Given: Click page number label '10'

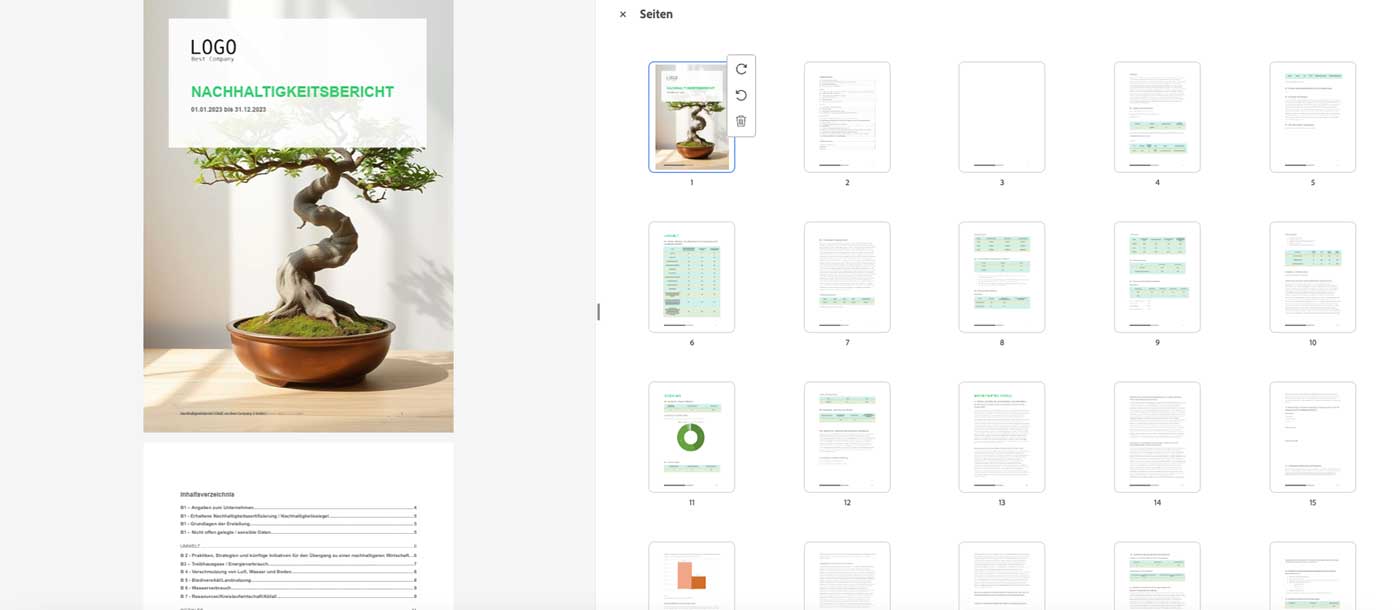Looking at the screenshot, I should (1313, 343).
